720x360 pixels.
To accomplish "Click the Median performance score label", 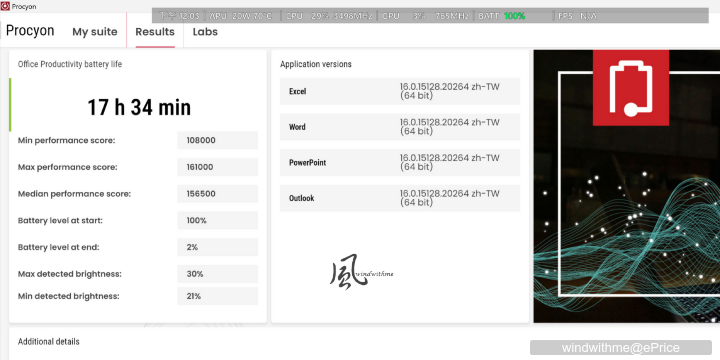I will [x=74, y=194].
